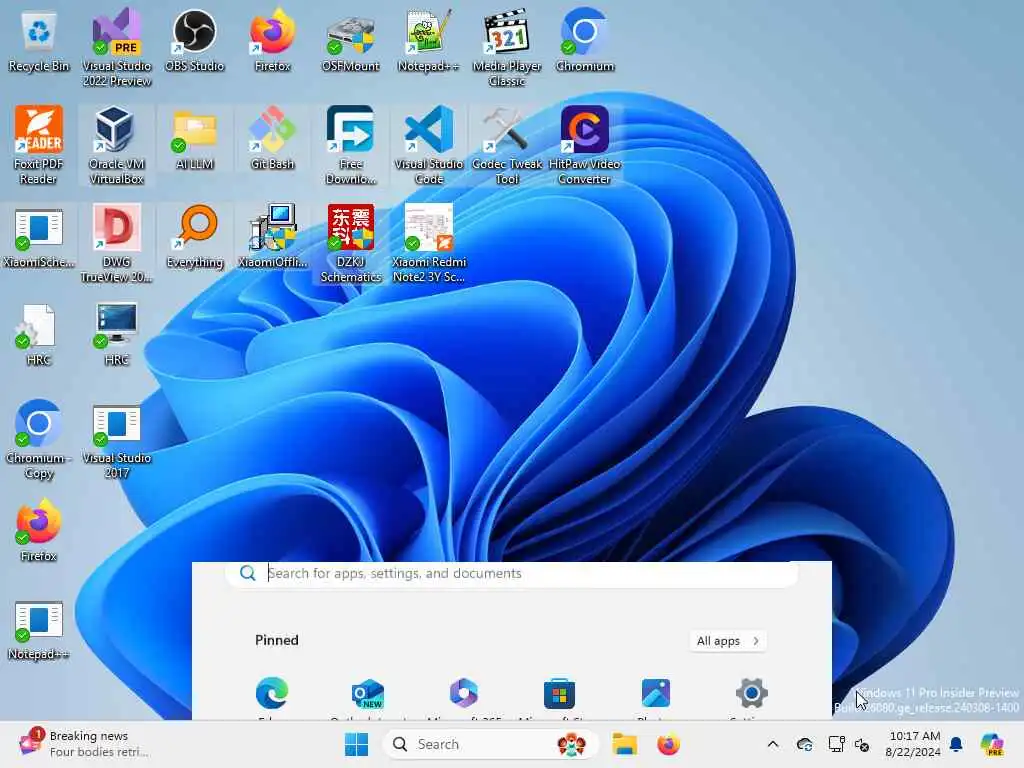Select the Notepad++ shortcut in top row
Image resolution: width=1024 pixels, height=768 pixels.
[428, 40]
